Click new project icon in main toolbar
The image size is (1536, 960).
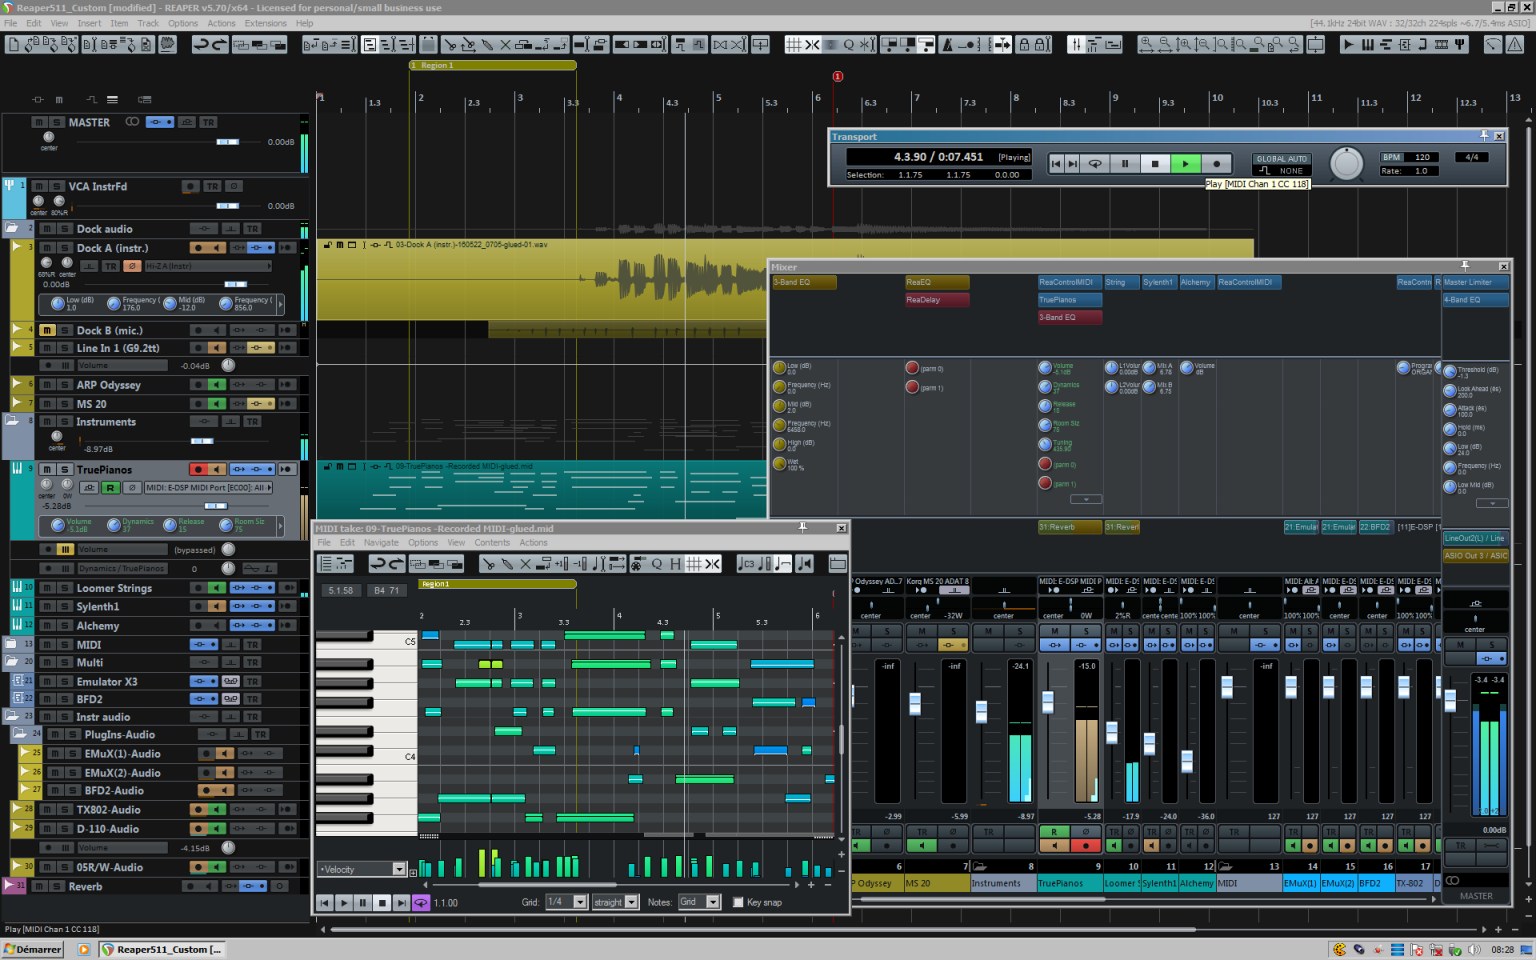click(x=14, y=44)
